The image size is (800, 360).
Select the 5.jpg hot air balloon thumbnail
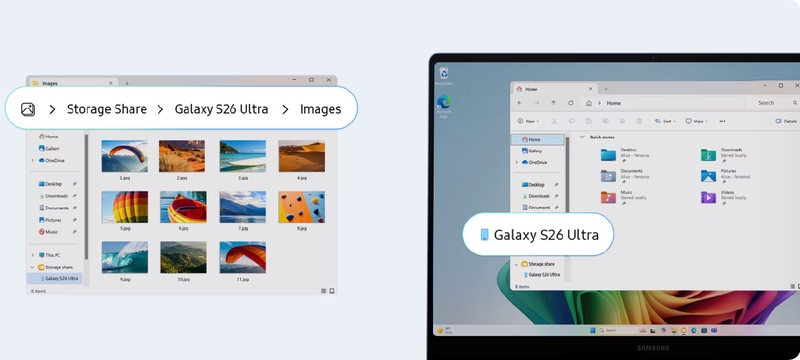[x=124, y=207]
